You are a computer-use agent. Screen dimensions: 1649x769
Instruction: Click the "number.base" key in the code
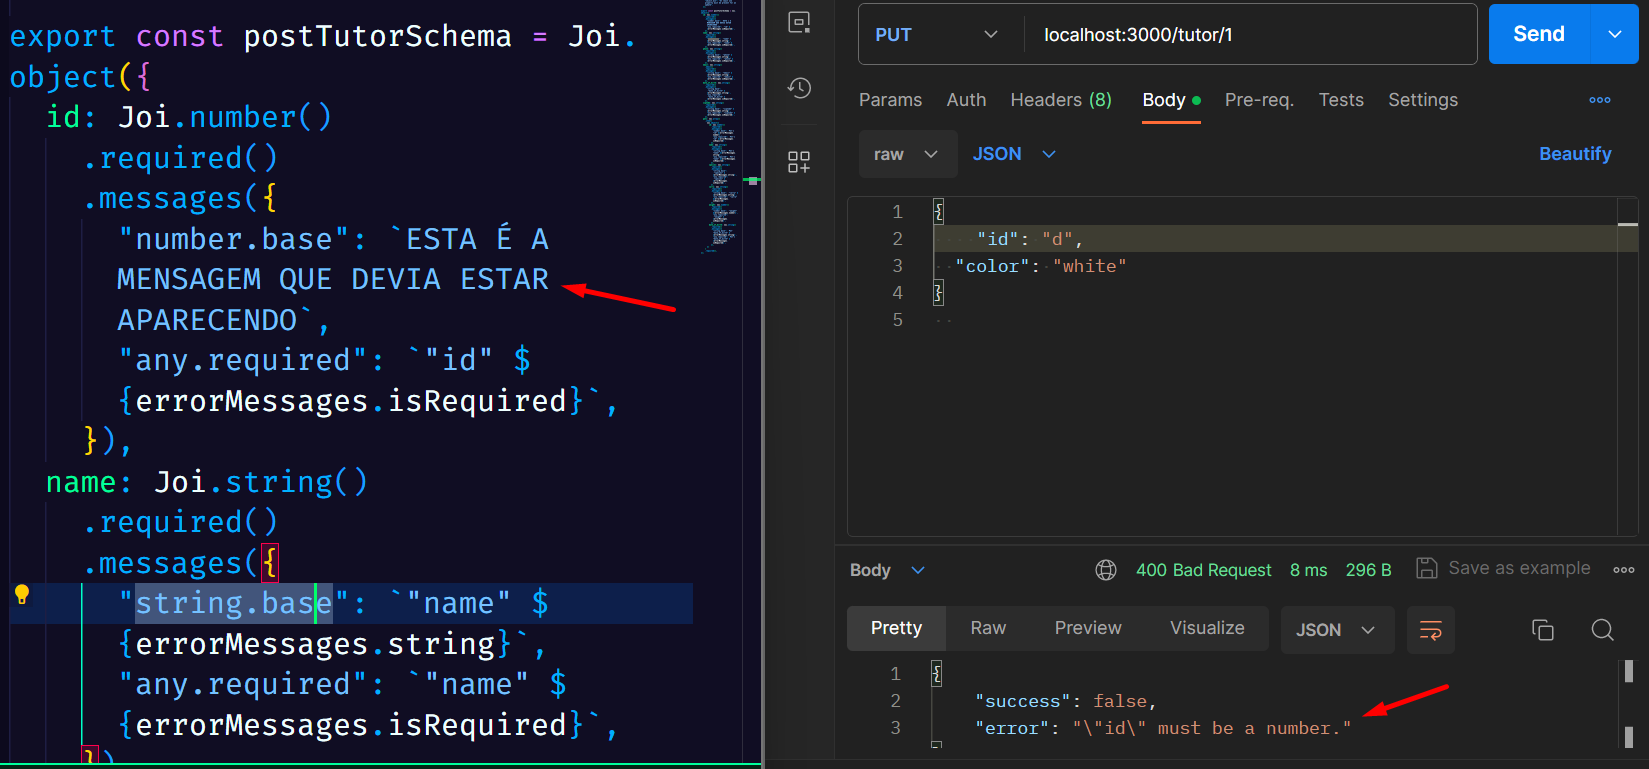[235, 239]
